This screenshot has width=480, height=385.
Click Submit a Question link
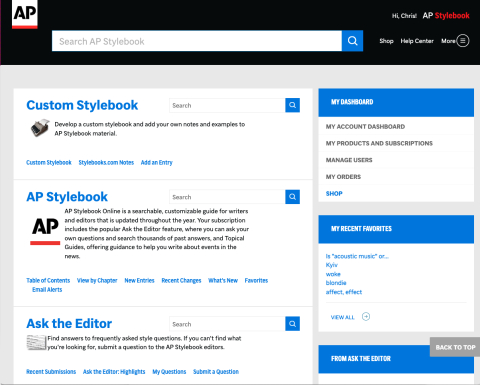(216, 371)
